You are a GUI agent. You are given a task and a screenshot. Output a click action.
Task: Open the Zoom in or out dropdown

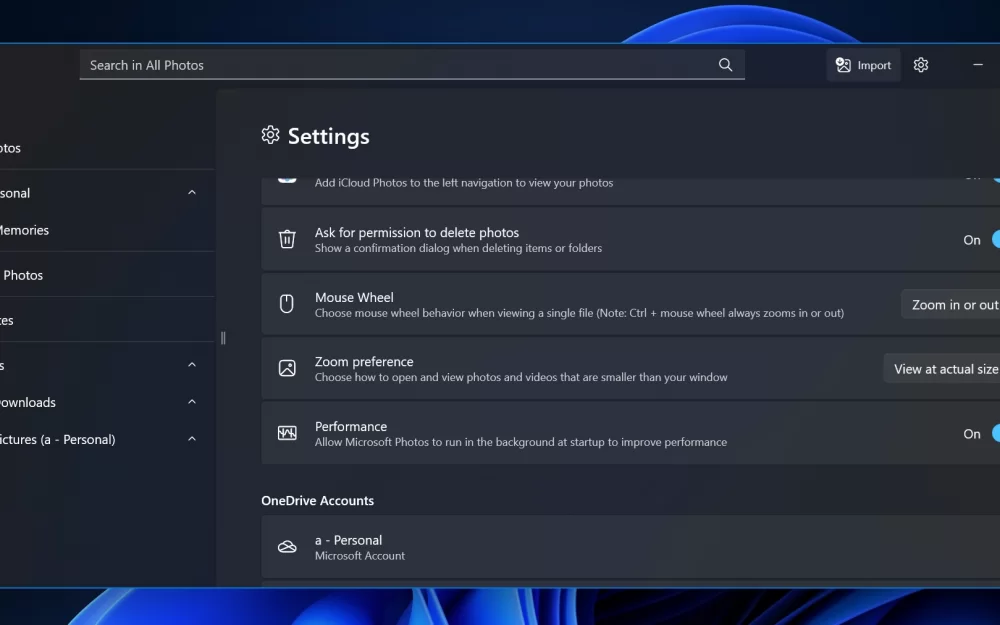coord(953,305)
